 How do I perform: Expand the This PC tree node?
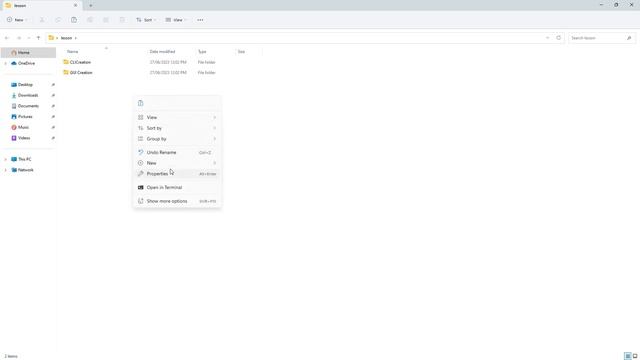tap(5, 159)
